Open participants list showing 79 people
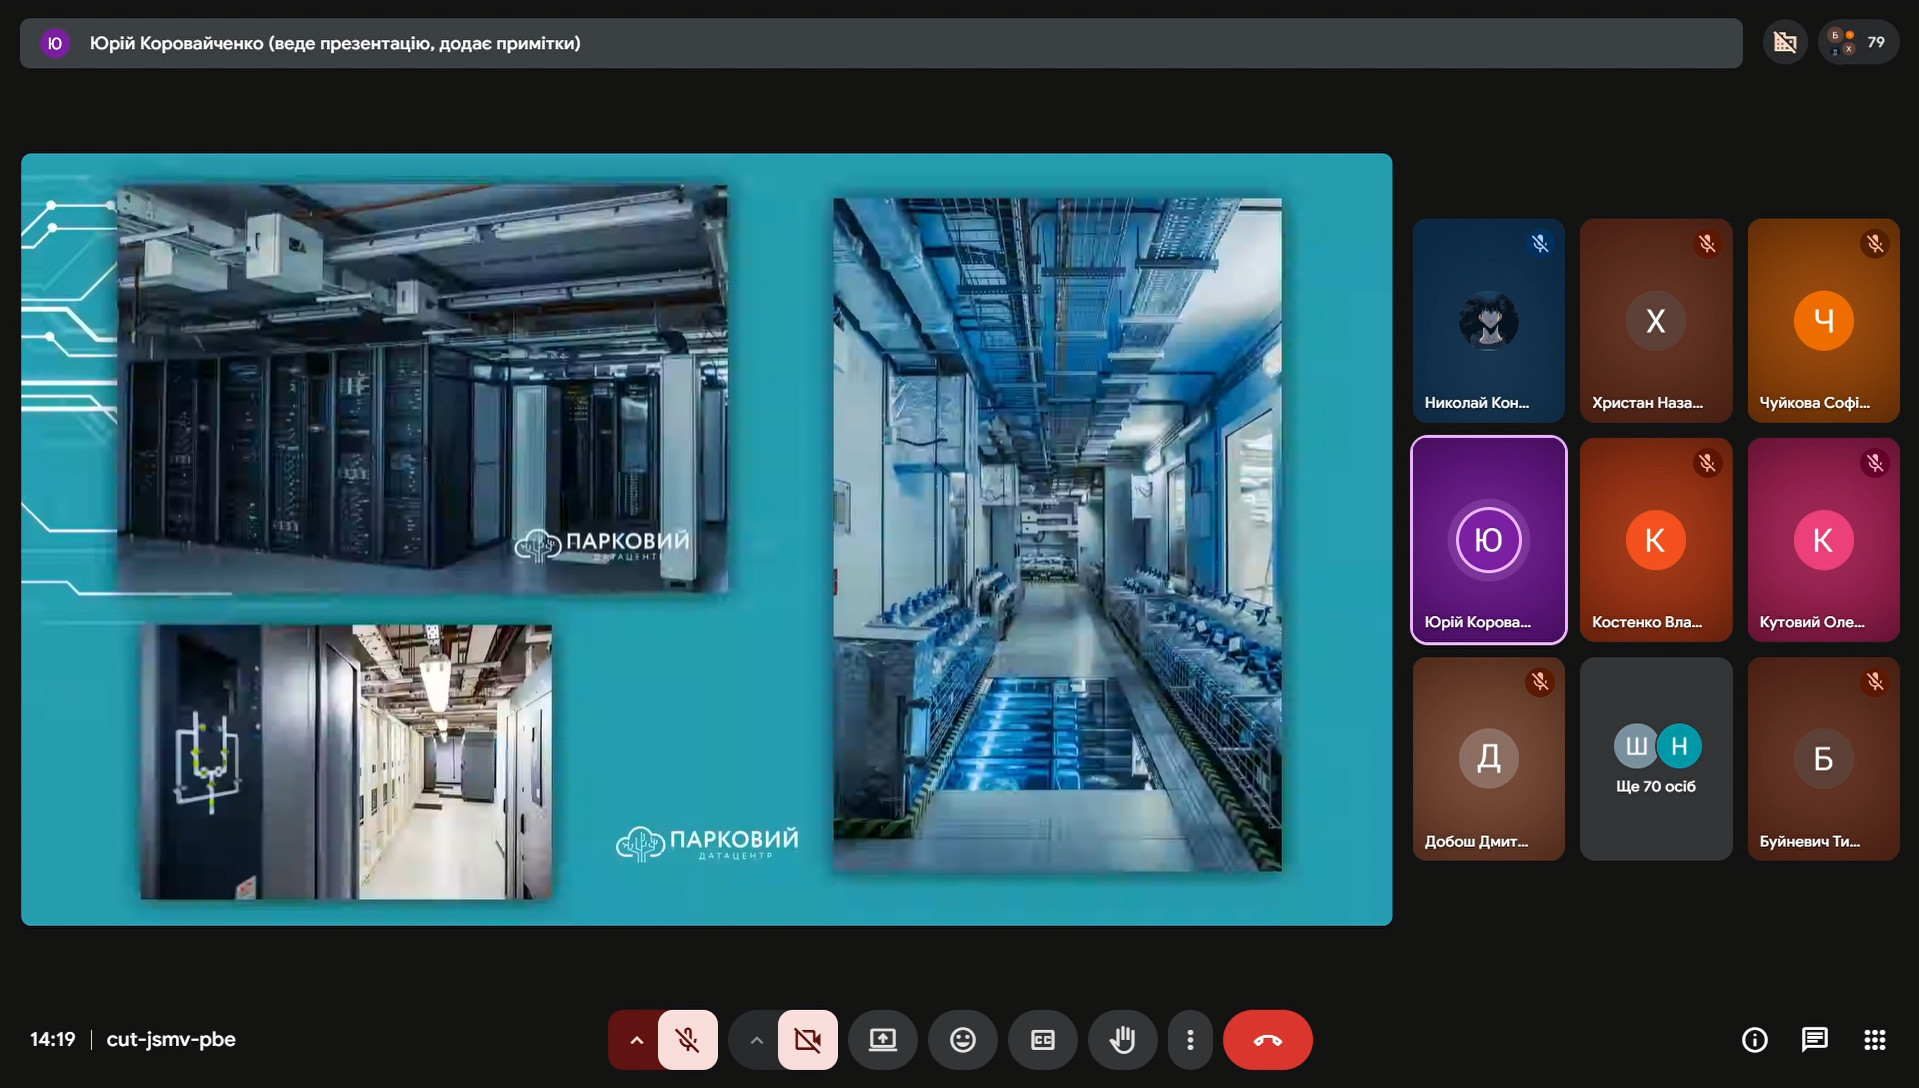This screenshot has height=1088, width=1919. pos(1858,43)
